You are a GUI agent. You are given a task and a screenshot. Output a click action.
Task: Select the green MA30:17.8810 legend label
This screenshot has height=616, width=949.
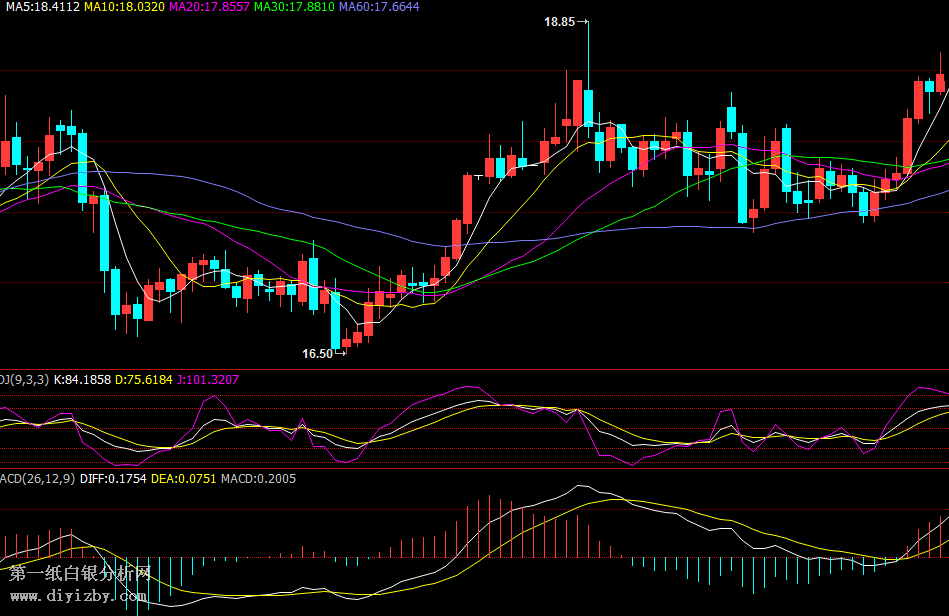point(294,7)
